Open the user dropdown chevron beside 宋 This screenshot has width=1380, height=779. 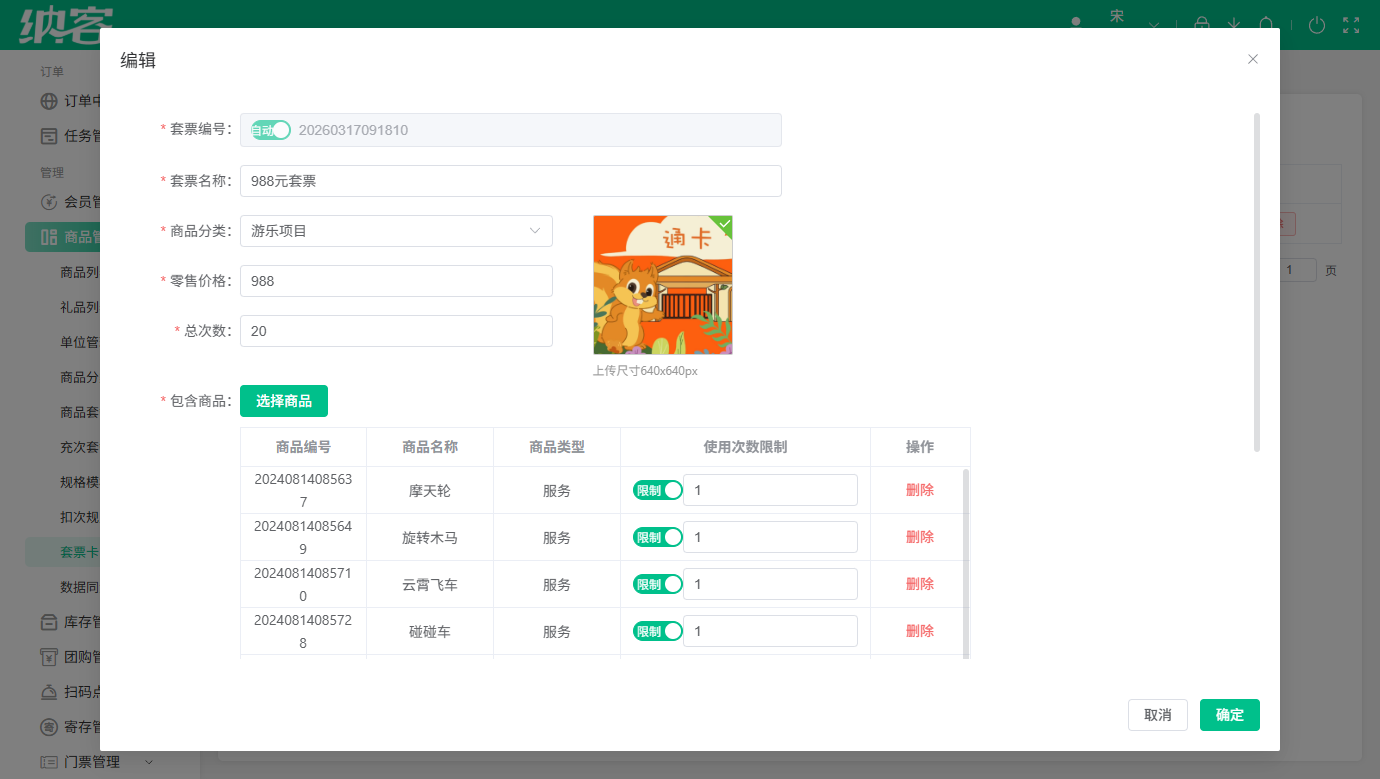click(x=1154, y=25)
